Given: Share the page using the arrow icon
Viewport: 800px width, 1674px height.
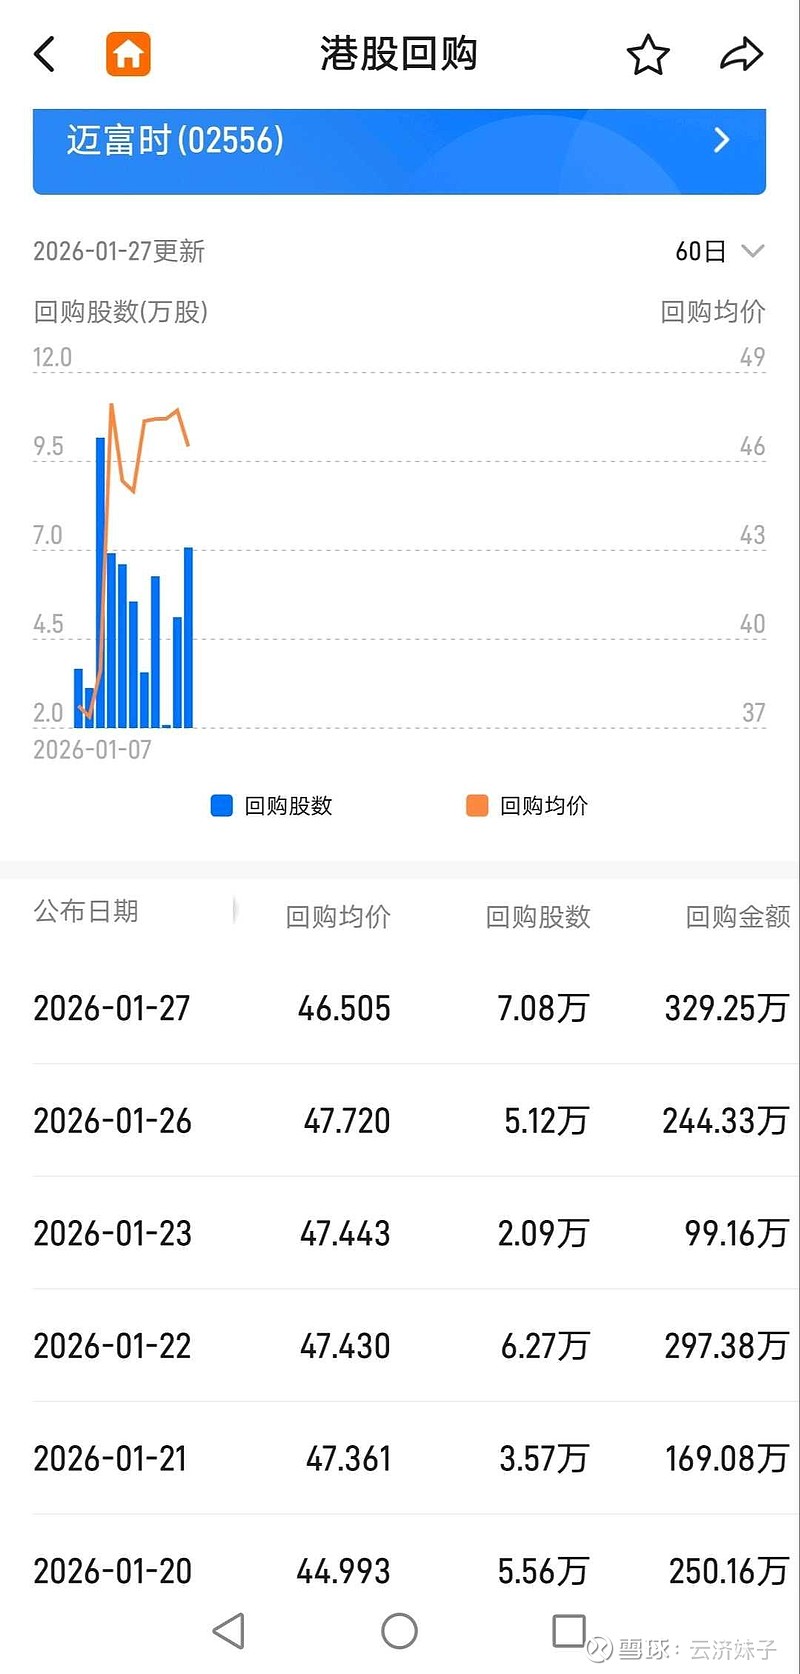Looking at the screenshot, I should [741, 55].
